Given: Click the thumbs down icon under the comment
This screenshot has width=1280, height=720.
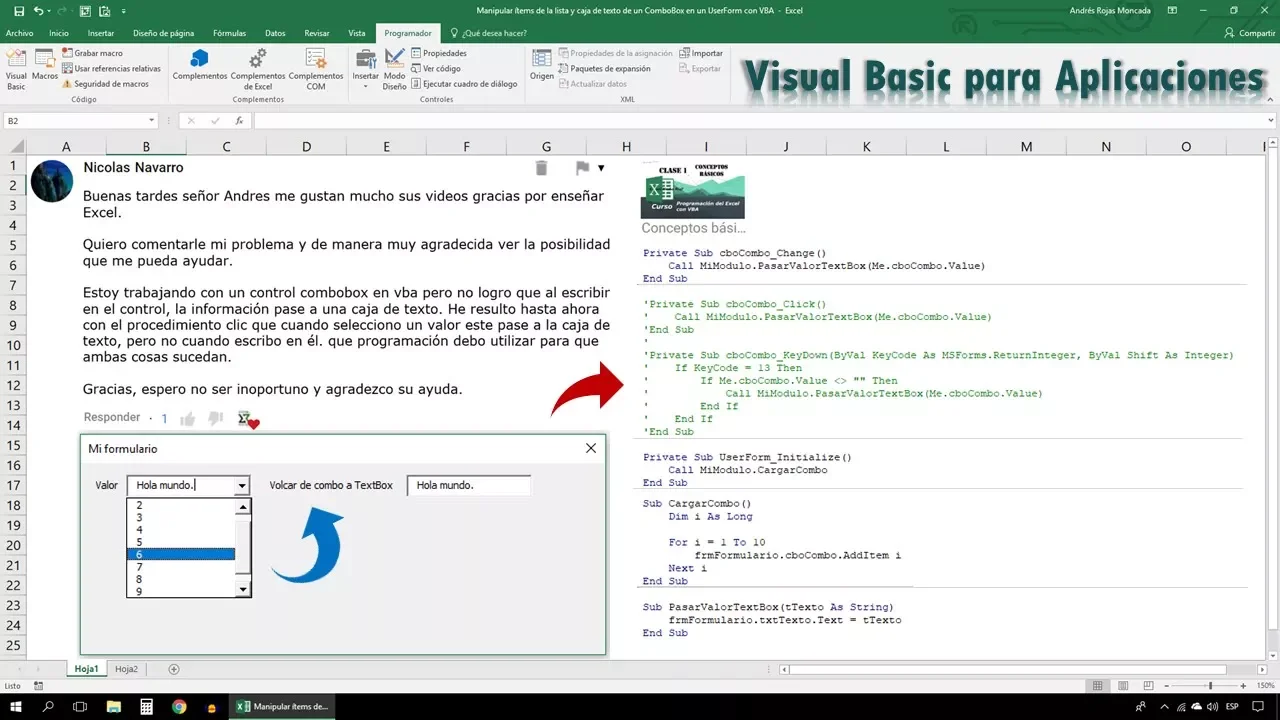Looking at the screenshot, I should [215, 418].
